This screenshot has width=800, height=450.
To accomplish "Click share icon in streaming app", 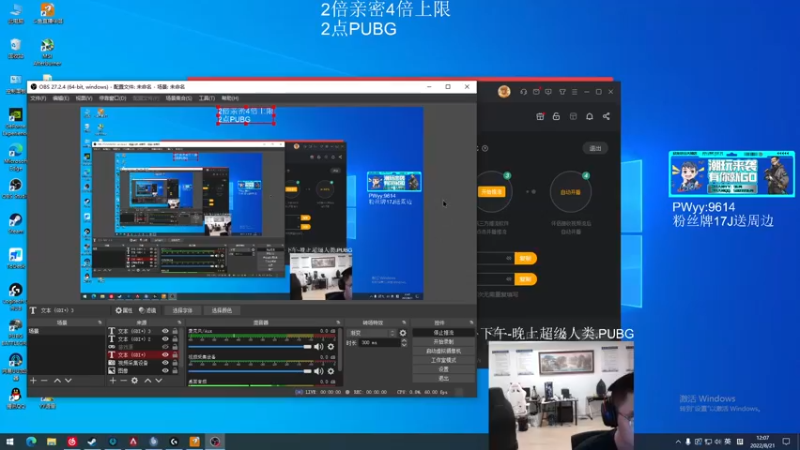I will pyautogui.click(x=606, y=116).
